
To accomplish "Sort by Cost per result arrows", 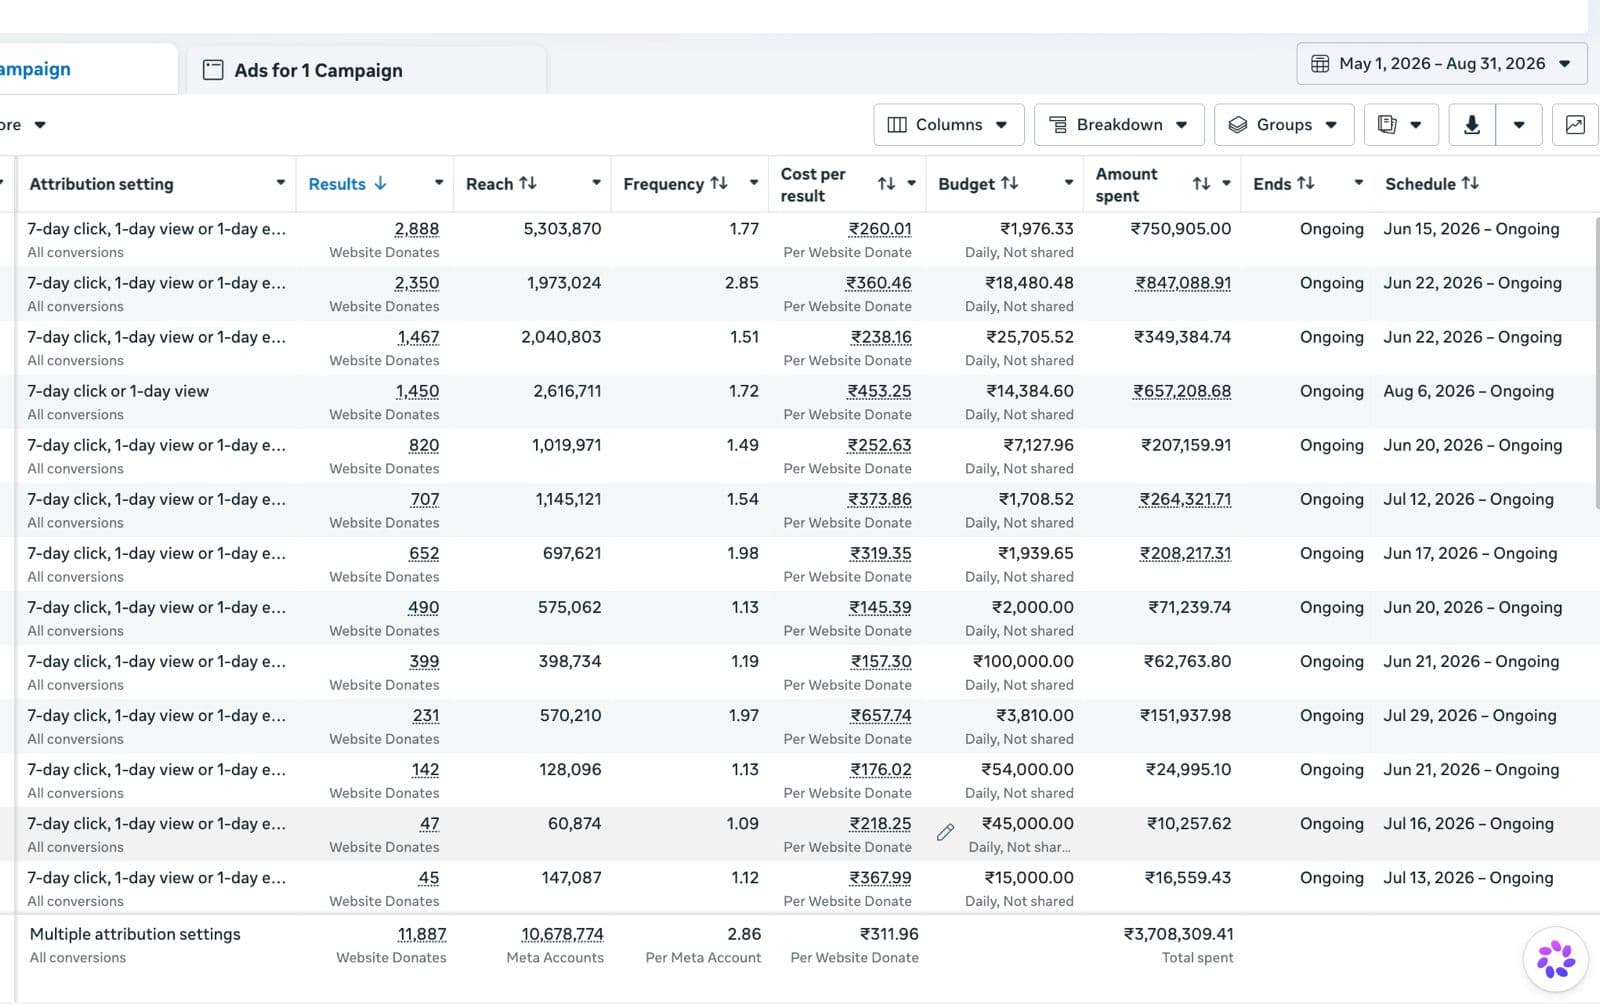I will (x=886, y=184).
